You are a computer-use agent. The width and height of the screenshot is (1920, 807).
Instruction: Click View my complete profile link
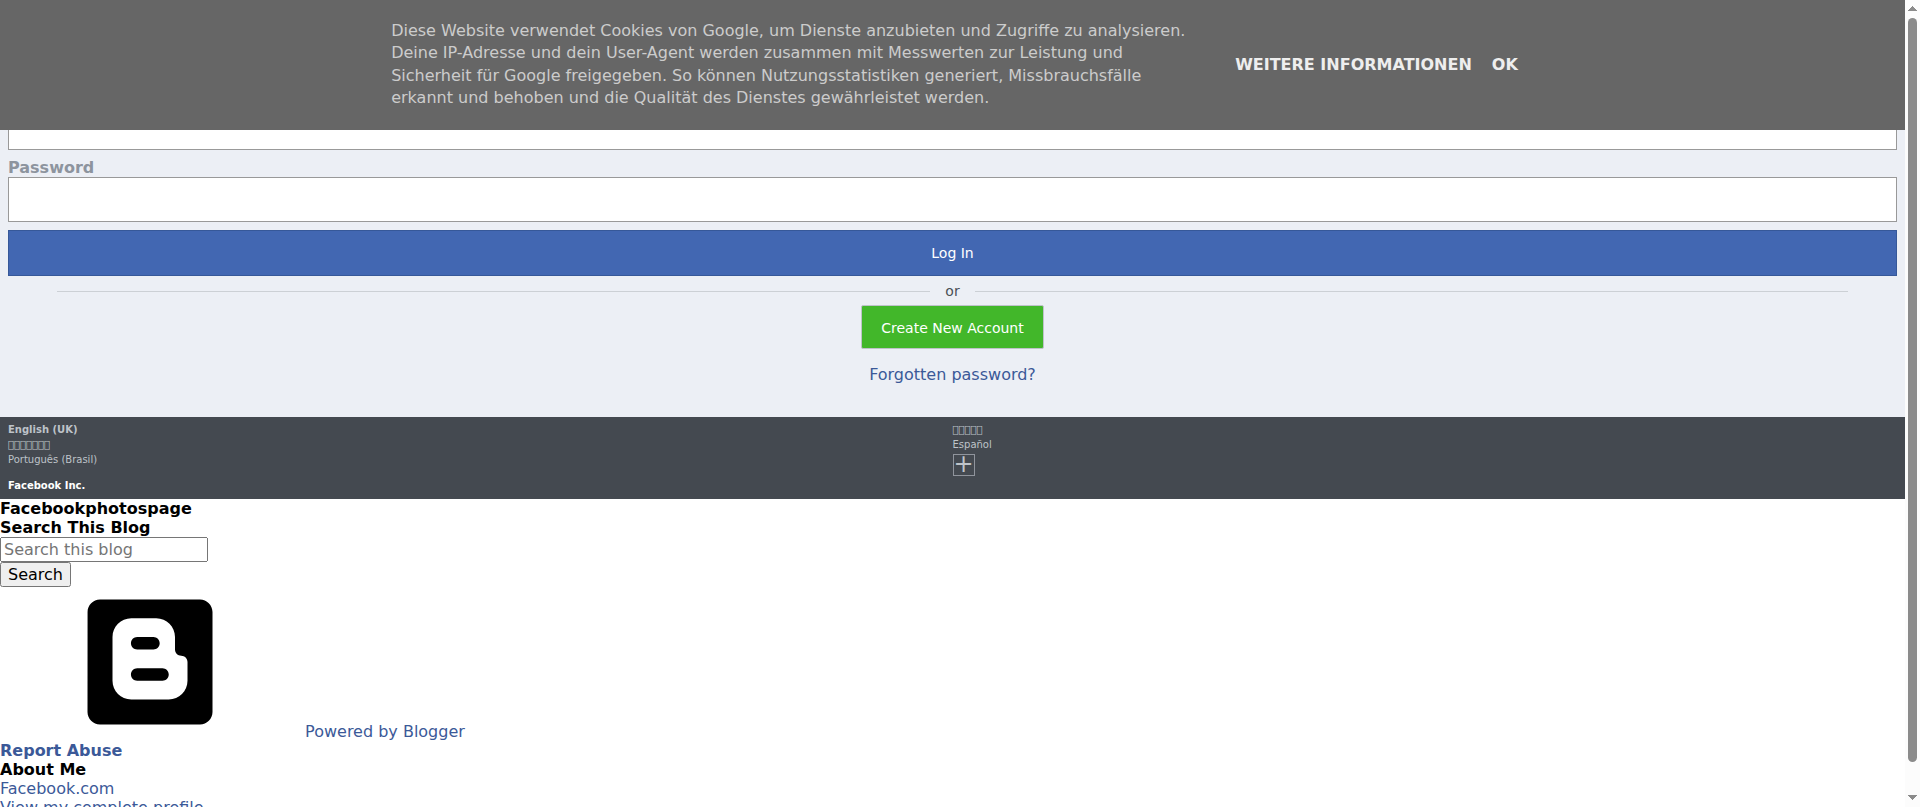(102, 803)
